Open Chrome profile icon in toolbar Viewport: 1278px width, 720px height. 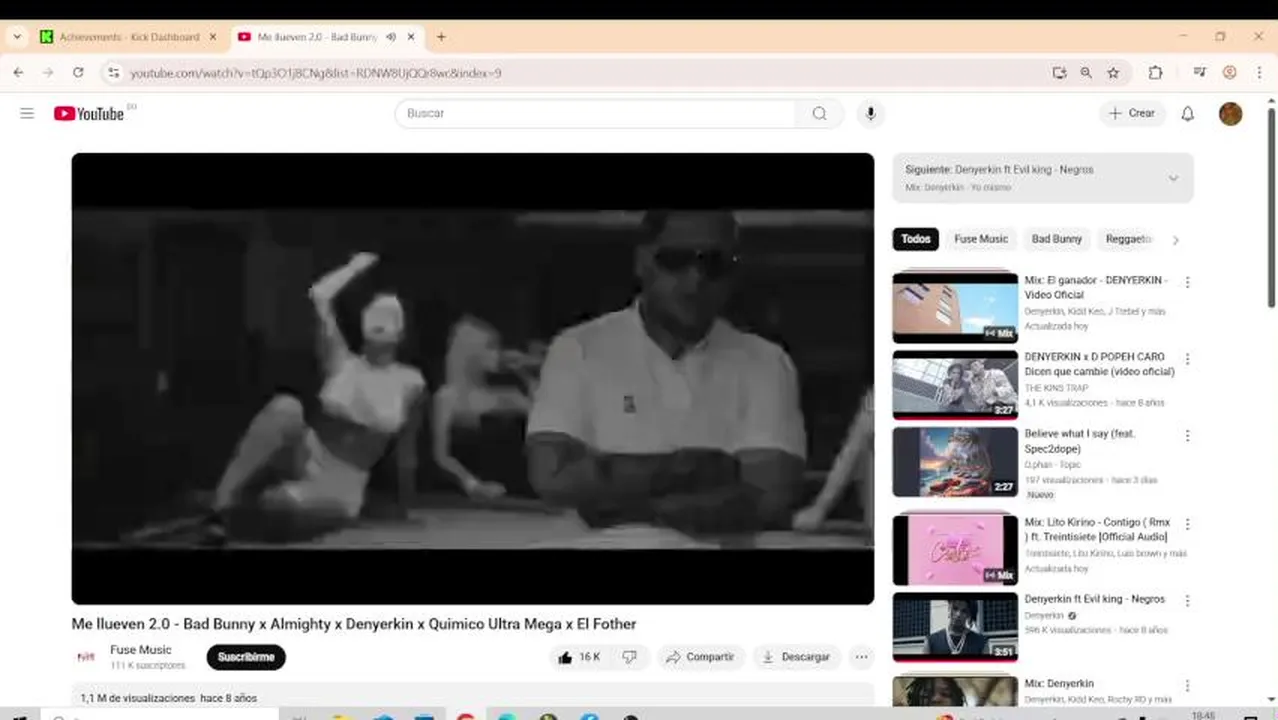(1230, 72)
